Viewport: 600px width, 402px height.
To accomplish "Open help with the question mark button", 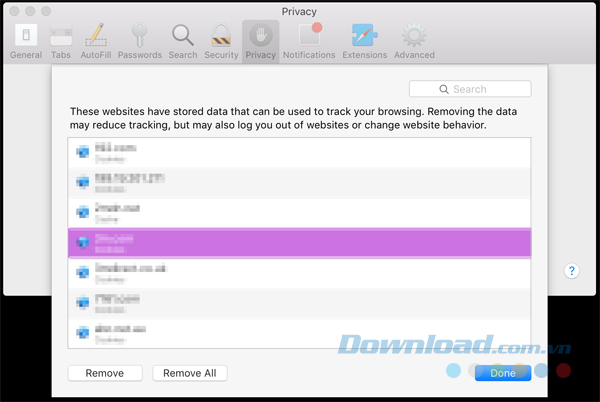I will click(572, 271).
